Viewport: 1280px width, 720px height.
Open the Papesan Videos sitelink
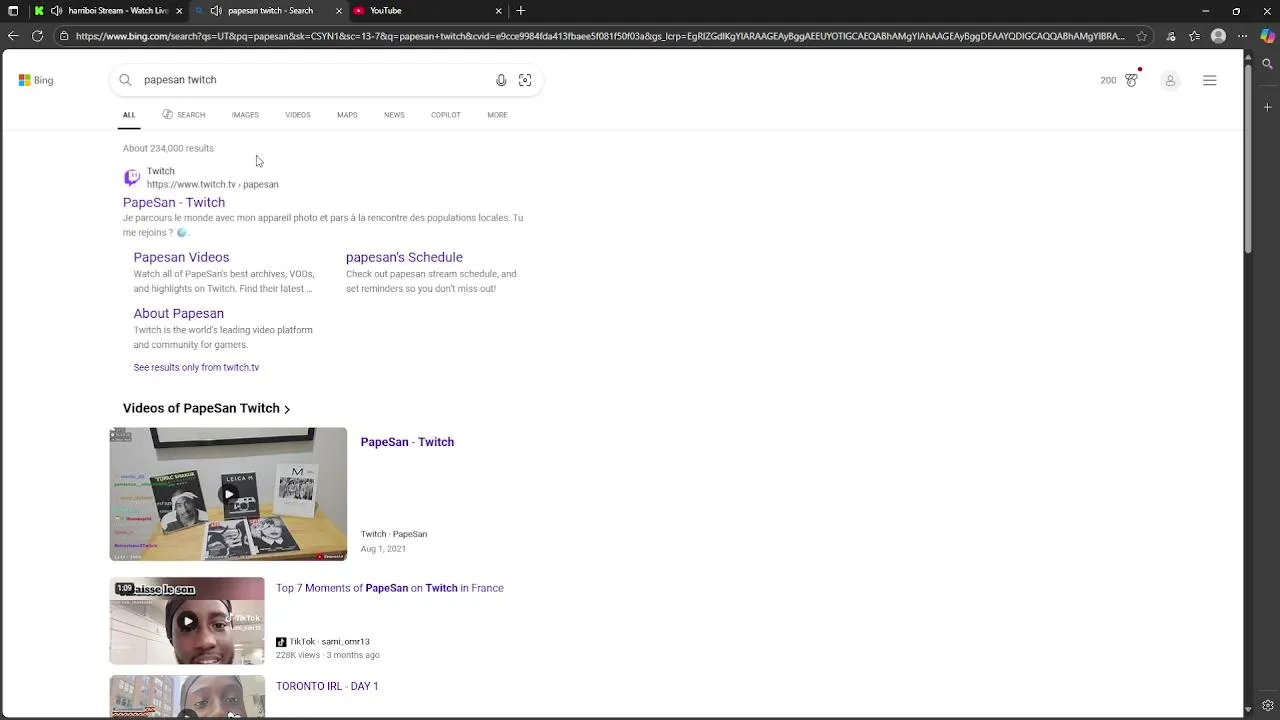click(x=181, y=258)
